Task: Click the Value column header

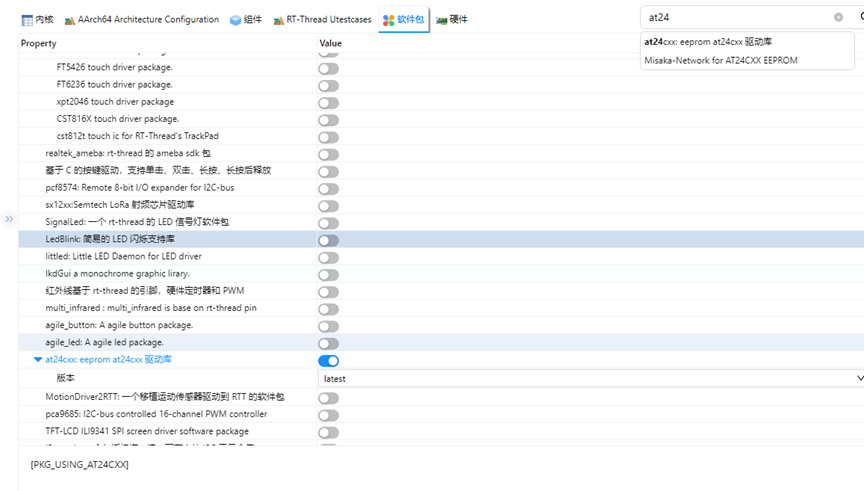Action: [x=331, y=43]
